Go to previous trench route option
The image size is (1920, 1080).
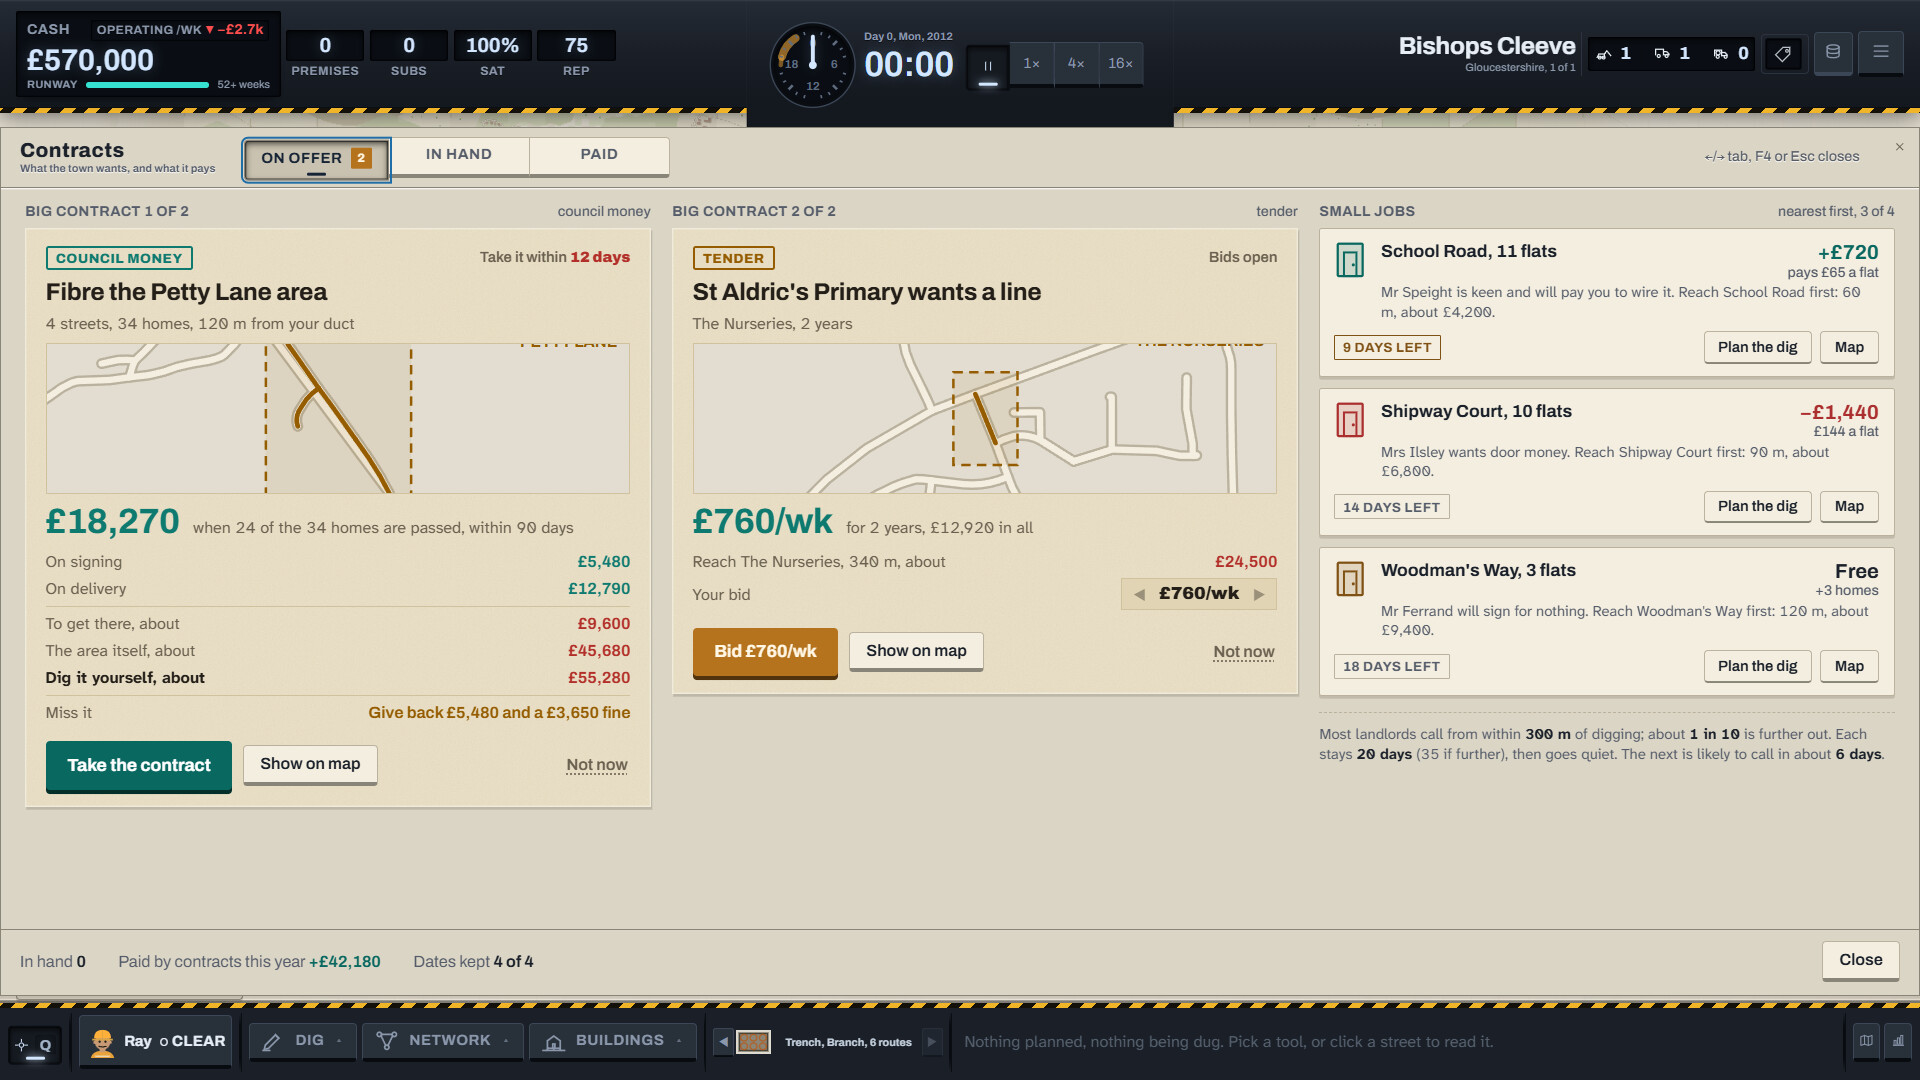pos(723,1041)
